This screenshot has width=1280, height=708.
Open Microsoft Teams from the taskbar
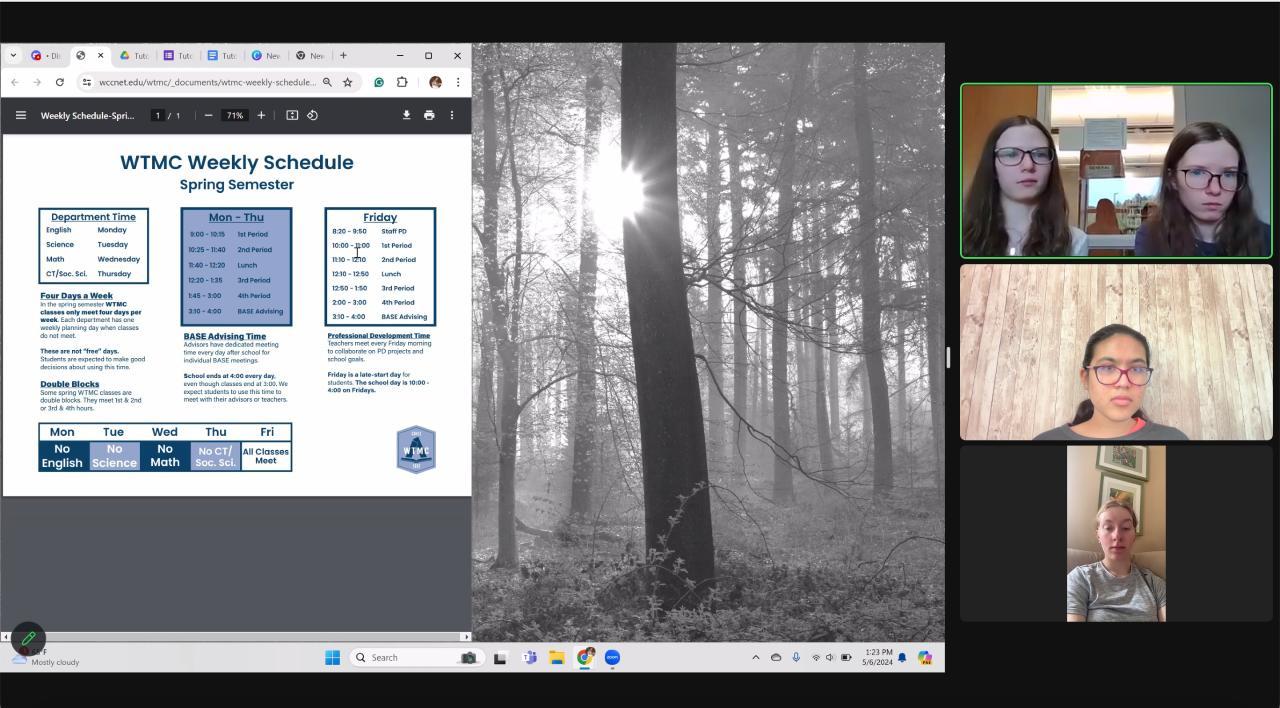coord(529,657)
